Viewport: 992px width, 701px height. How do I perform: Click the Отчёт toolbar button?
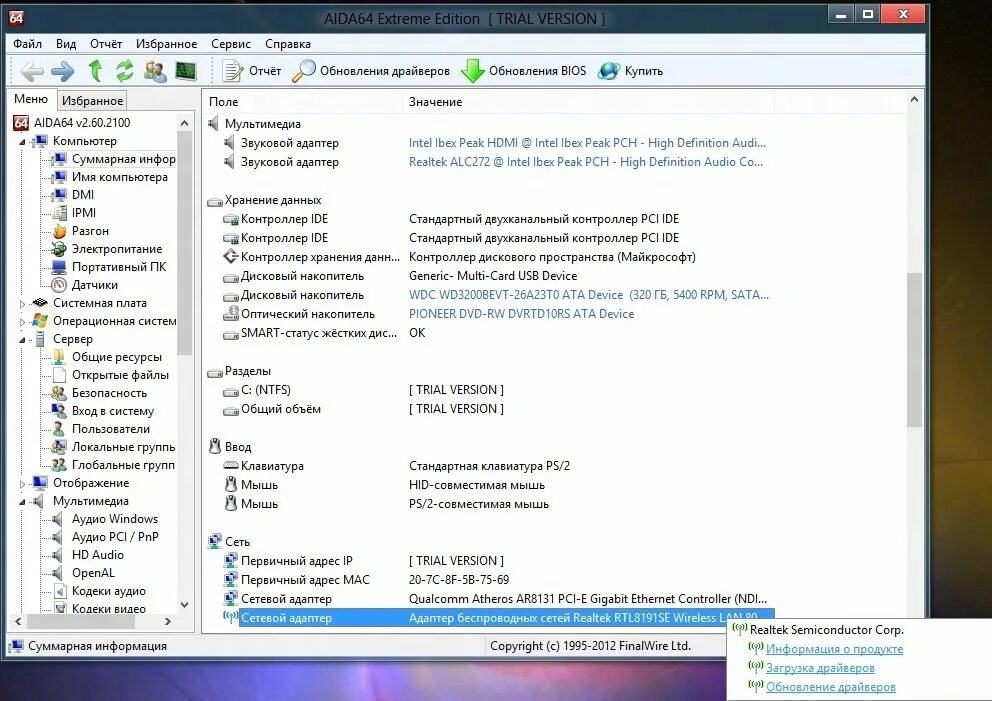click(x=251, y=71)
